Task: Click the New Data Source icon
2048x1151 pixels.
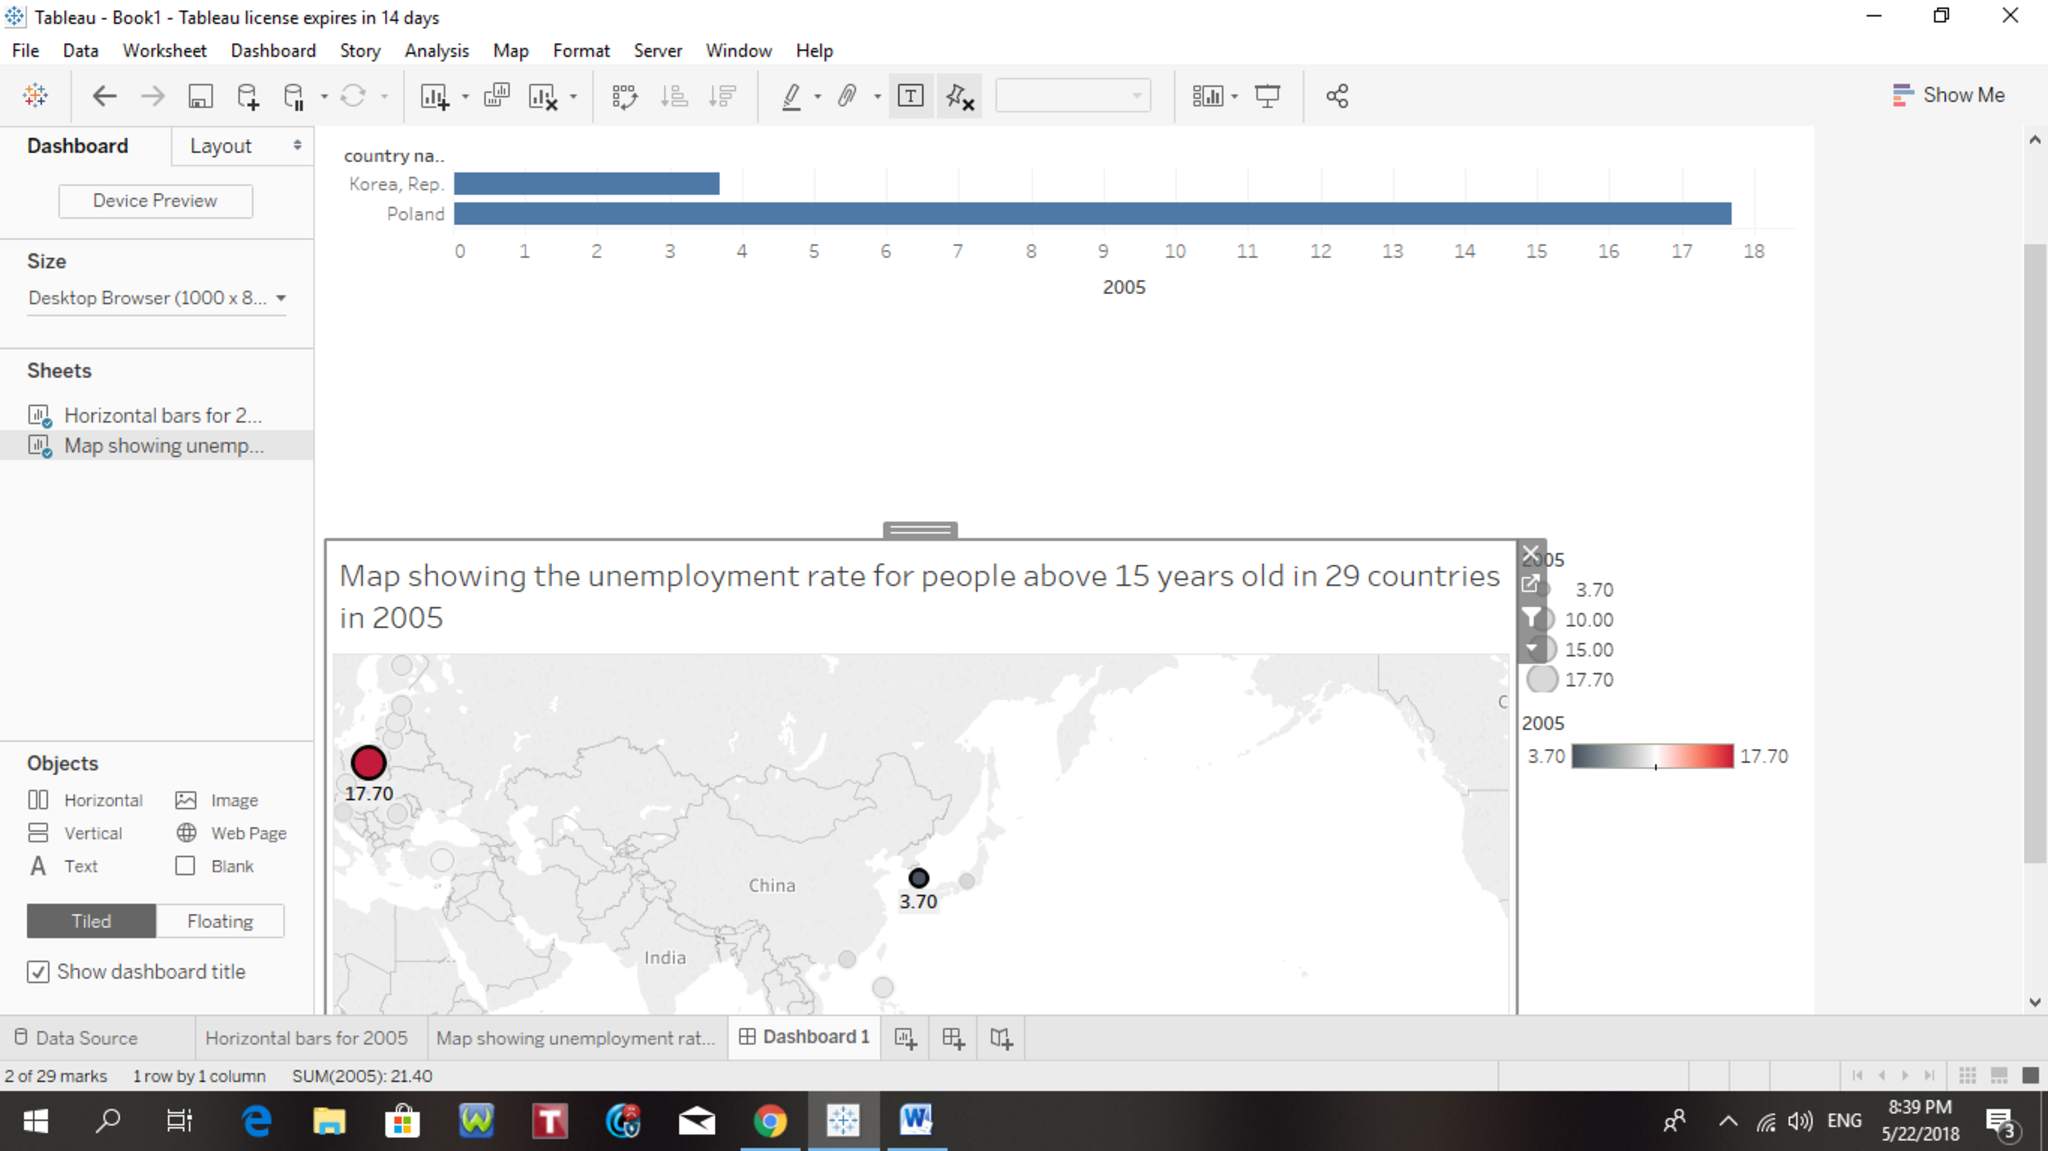Action: (247, 96)
